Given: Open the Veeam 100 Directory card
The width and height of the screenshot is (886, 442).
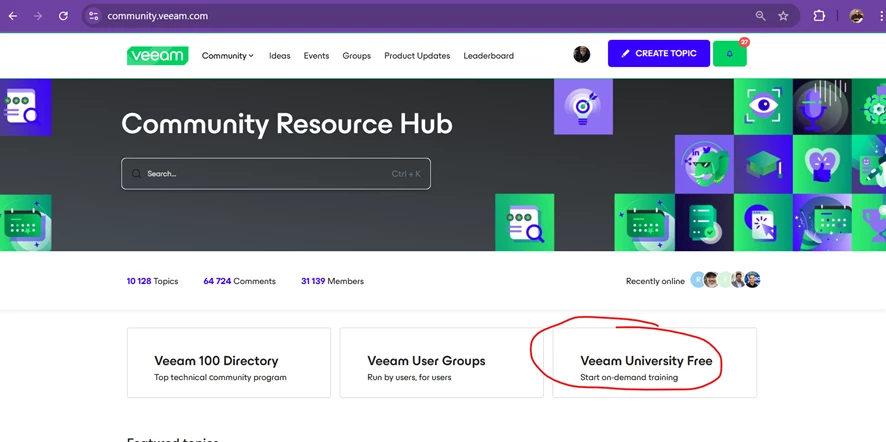Looking at the screenshot, I should [x=229, y=362].
